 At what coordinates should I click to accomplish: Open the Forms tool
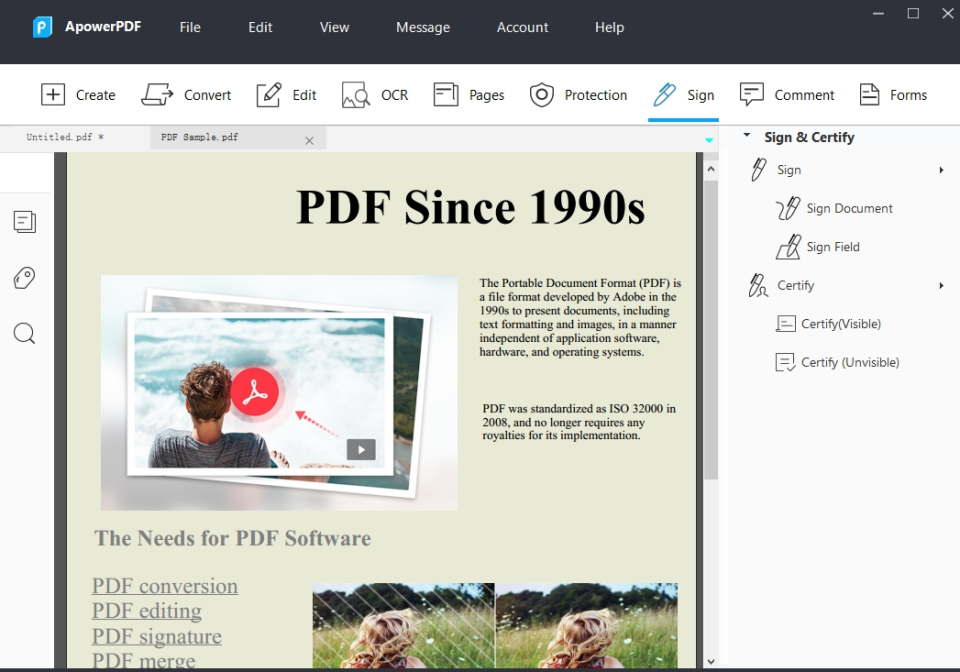(894, 94)
